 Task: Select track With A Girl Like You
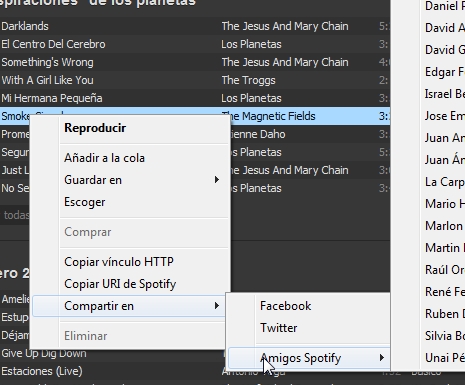pos(47,80)
